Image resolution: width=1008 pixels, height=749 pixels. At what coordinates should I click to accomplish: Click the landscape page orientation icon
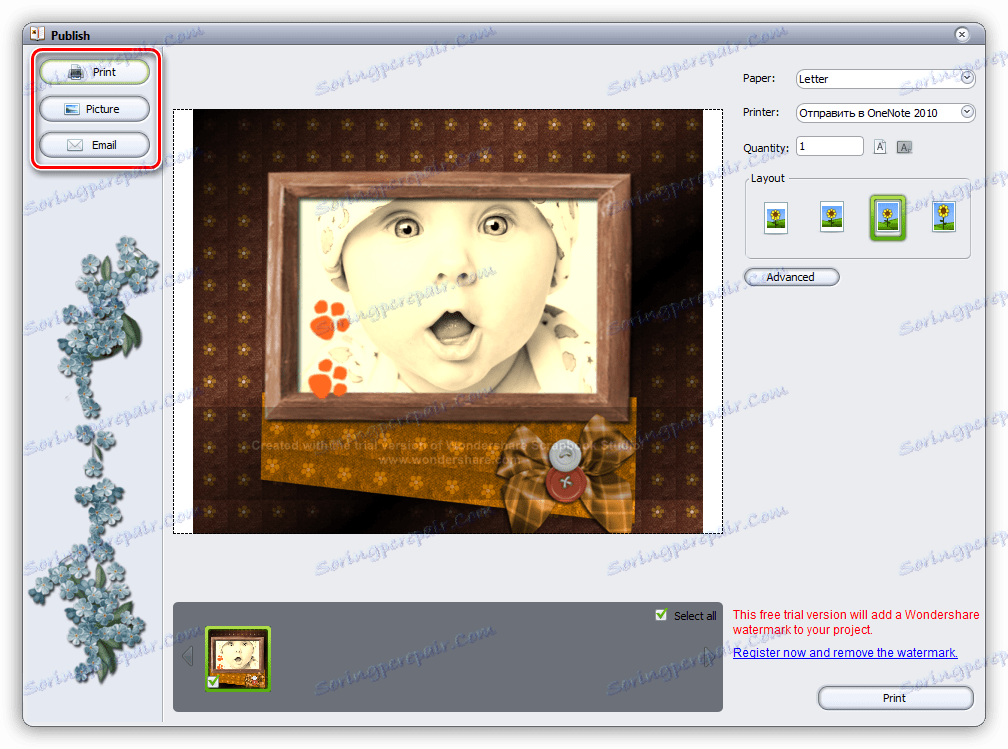[903, 147]
